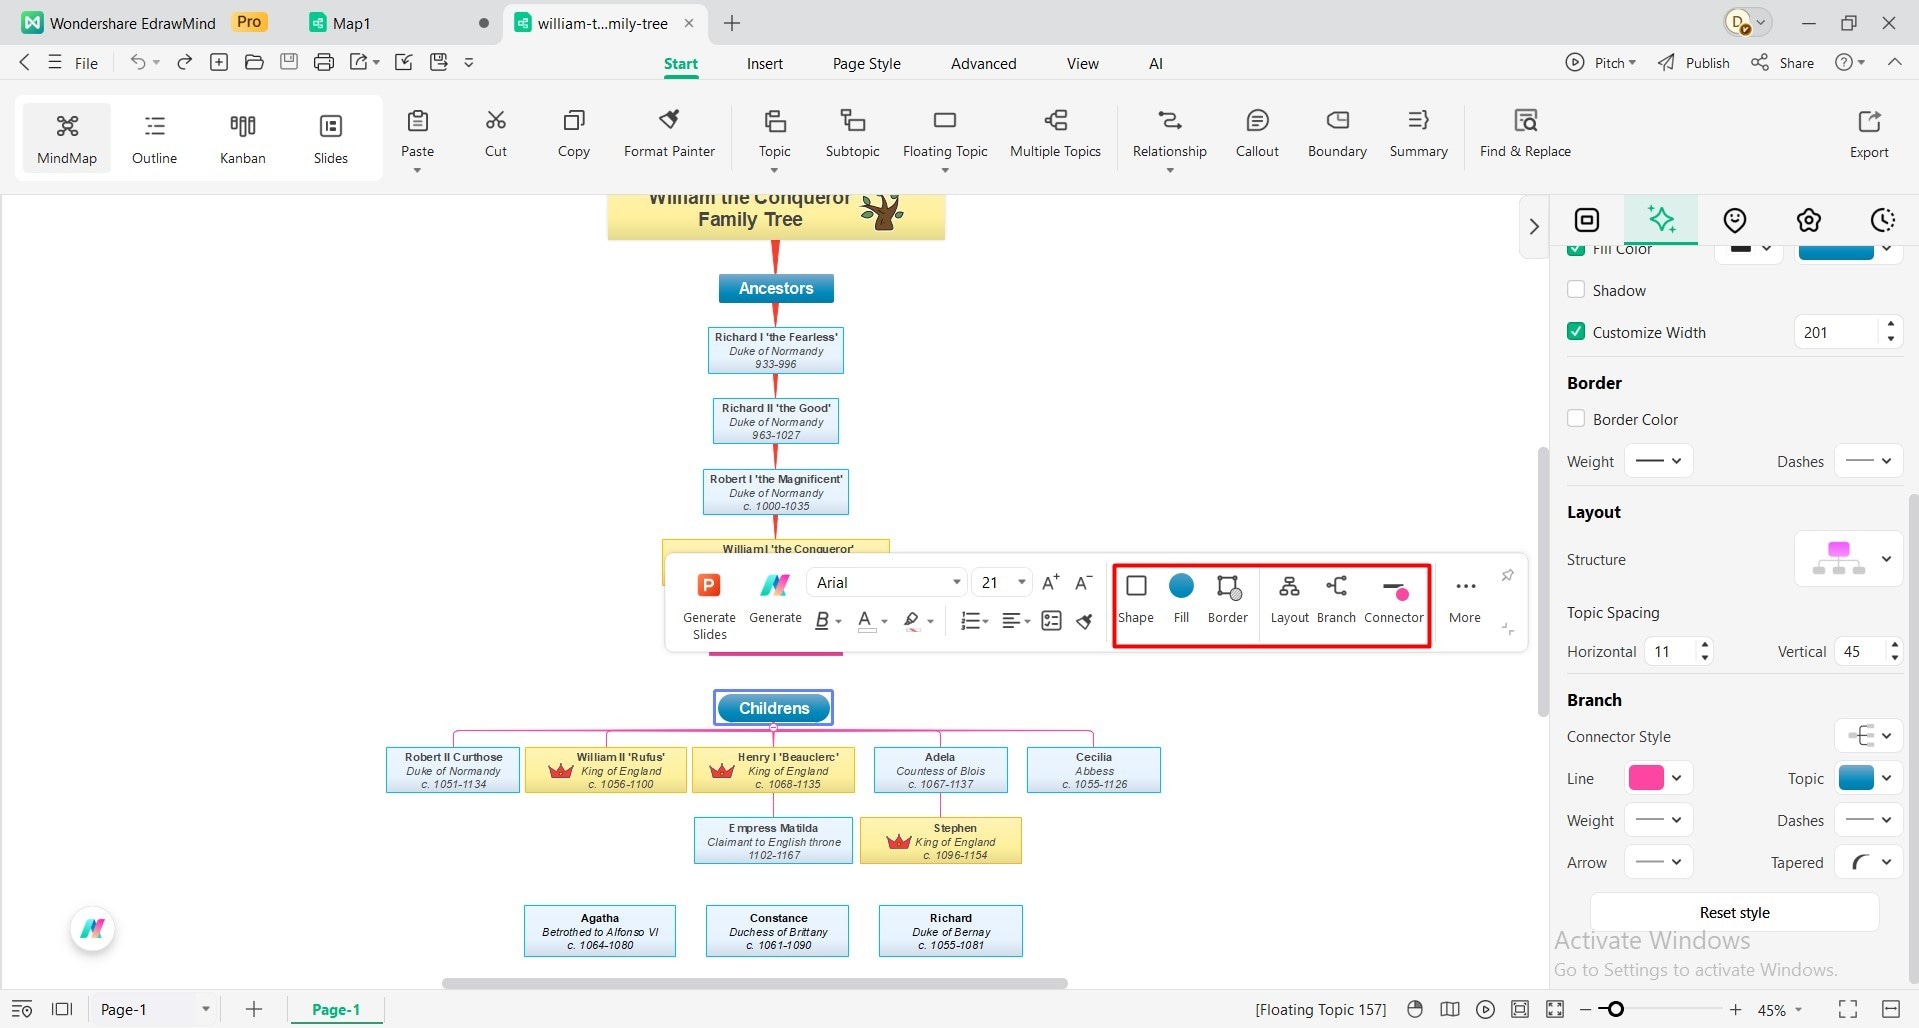
Task: Select the Childrens topic node
Action: [x=773, y=707]
